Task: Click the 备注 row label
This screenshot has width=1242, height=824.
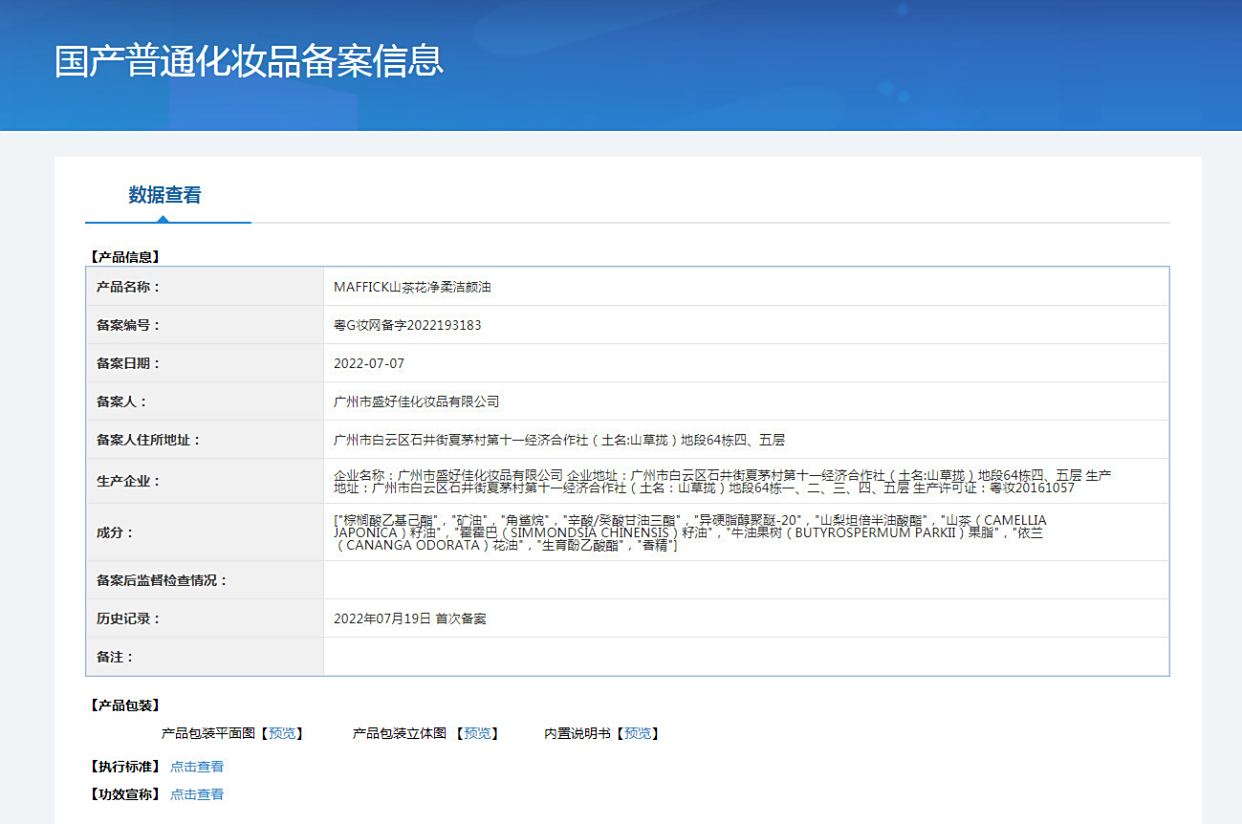Action: pyautogui.click(x=114, y=657)
